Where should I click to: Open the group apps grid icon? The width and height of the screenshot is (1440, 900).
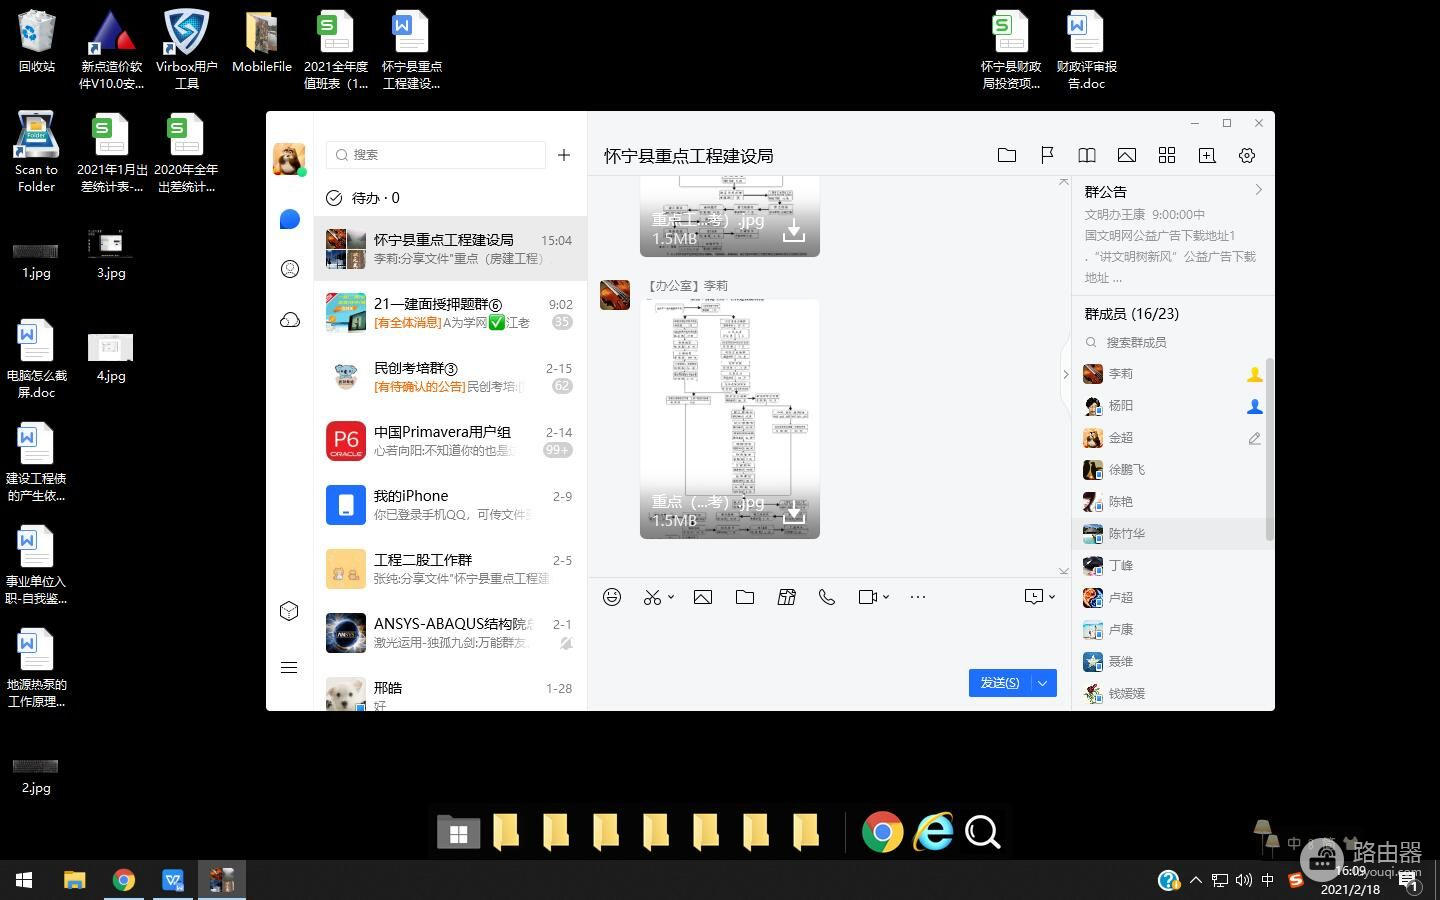(1167, 155)
